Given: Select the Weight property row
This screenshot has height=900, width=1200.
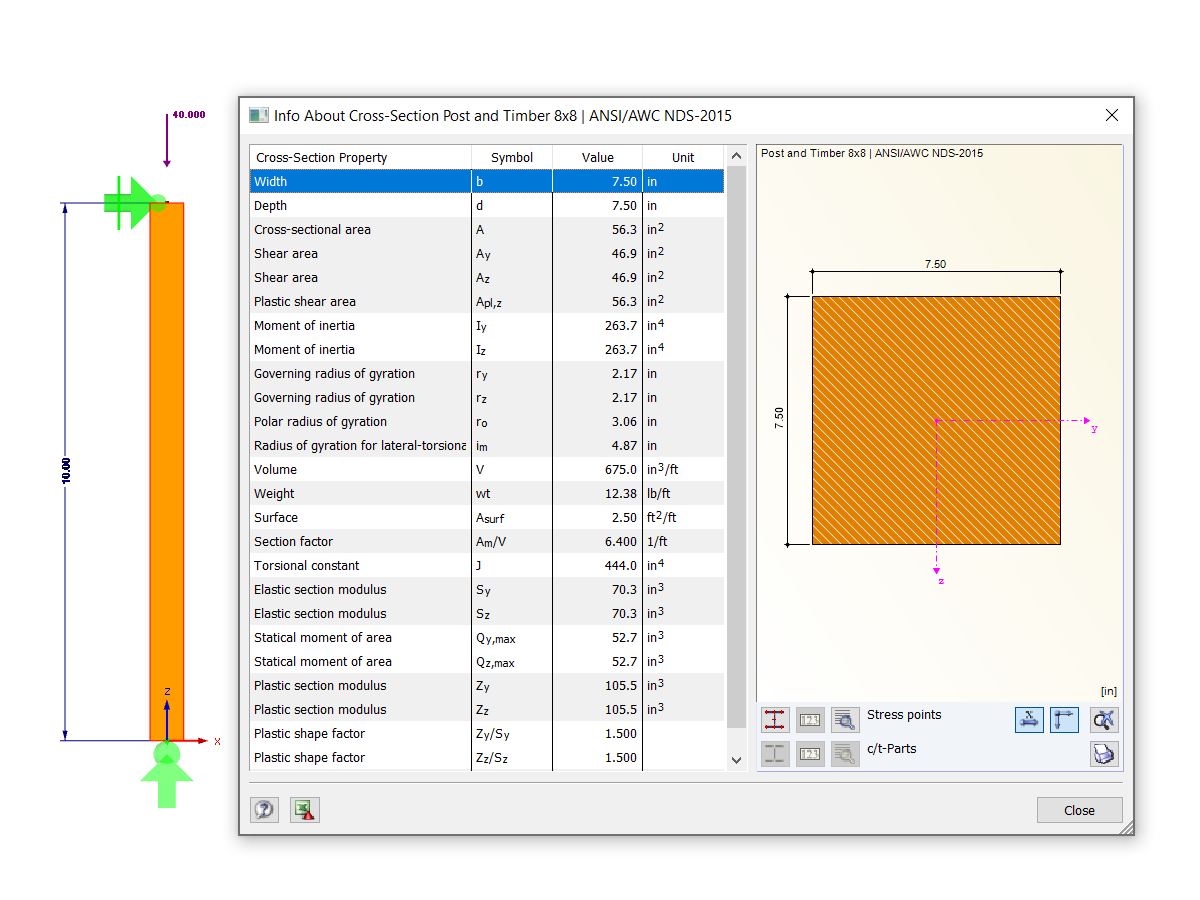Looking at the screenshot, I should coord(360,493).
